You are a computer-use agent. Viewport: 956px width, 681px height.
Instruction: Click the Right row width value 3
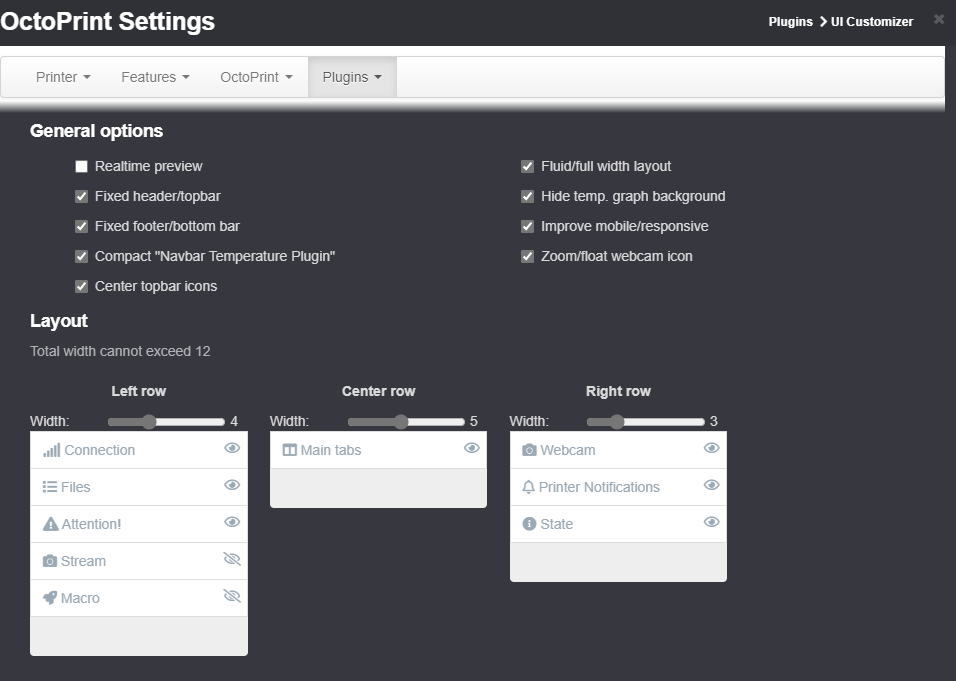click(x=714, y=422)
